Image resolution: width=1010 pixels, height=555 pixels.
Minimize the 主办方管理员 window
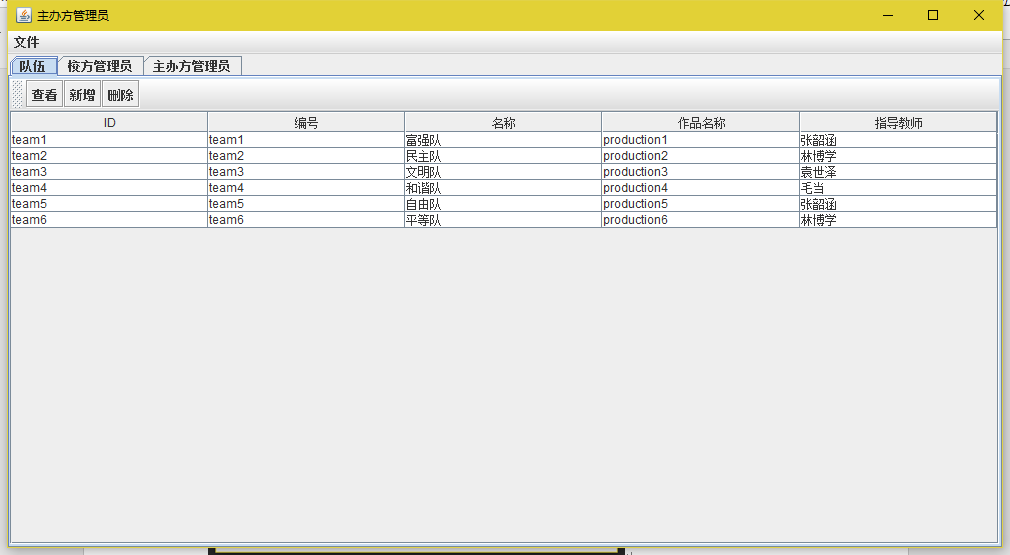(888, 15)
